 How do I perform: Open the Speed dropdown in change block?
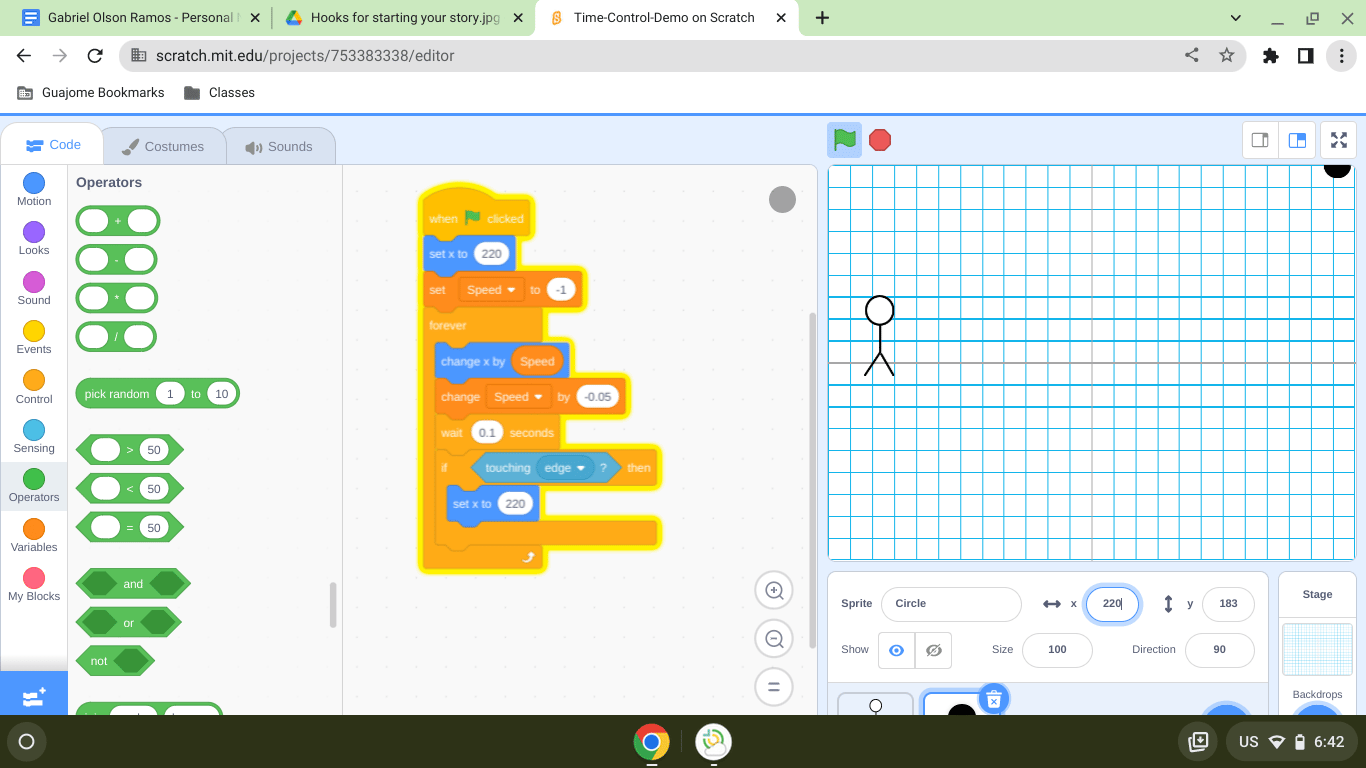539,397
